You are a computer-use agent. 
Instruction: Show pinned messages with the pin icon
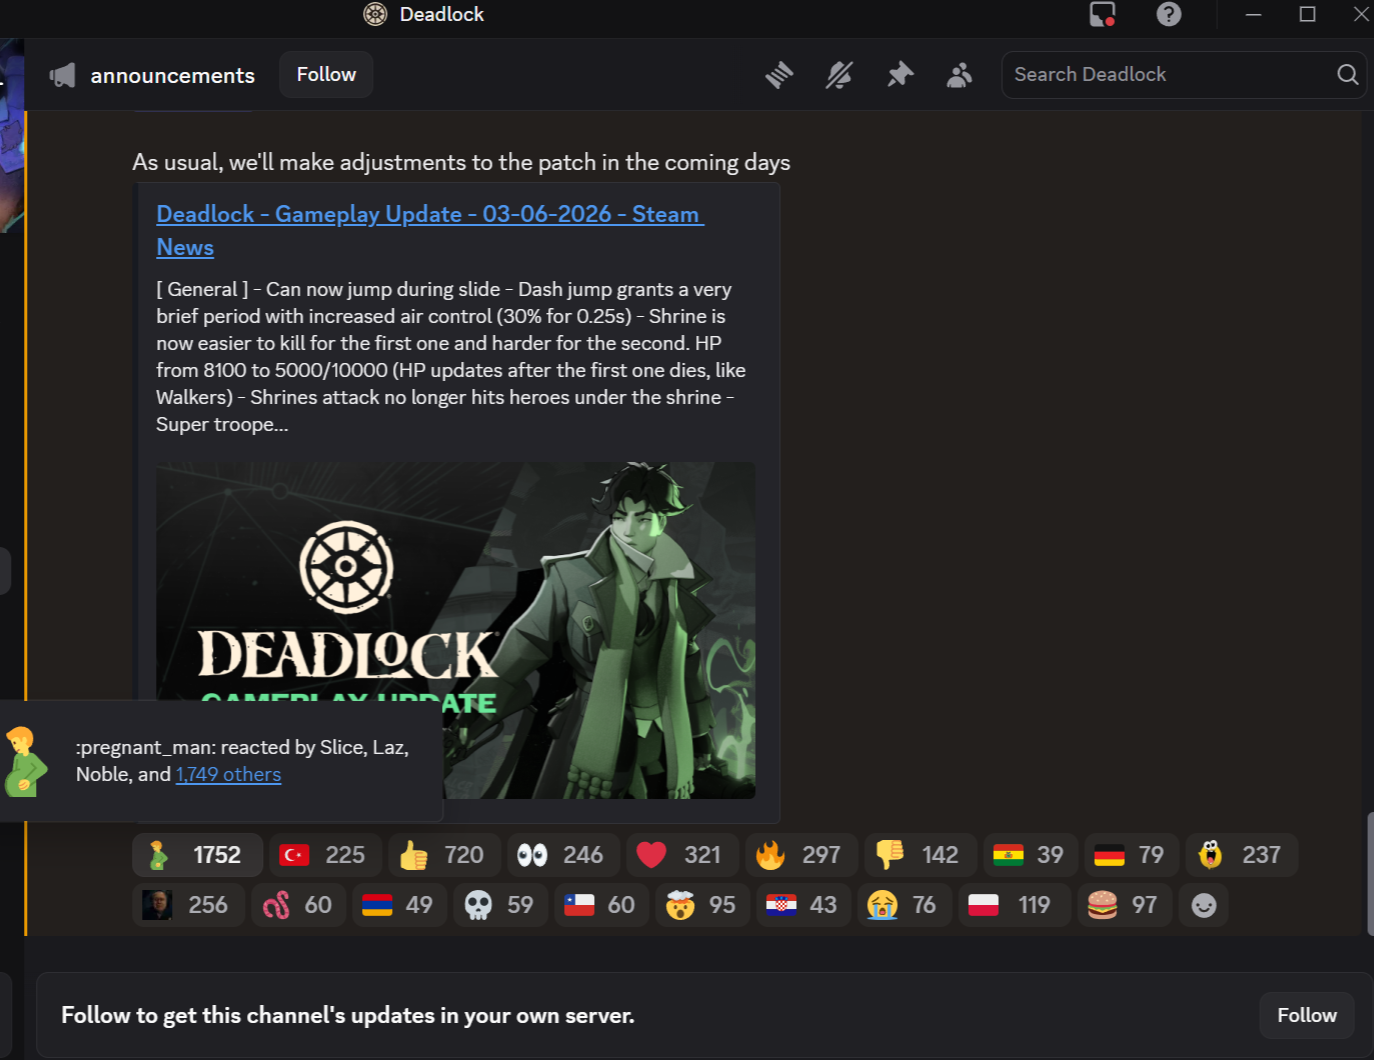pos(900,75)
